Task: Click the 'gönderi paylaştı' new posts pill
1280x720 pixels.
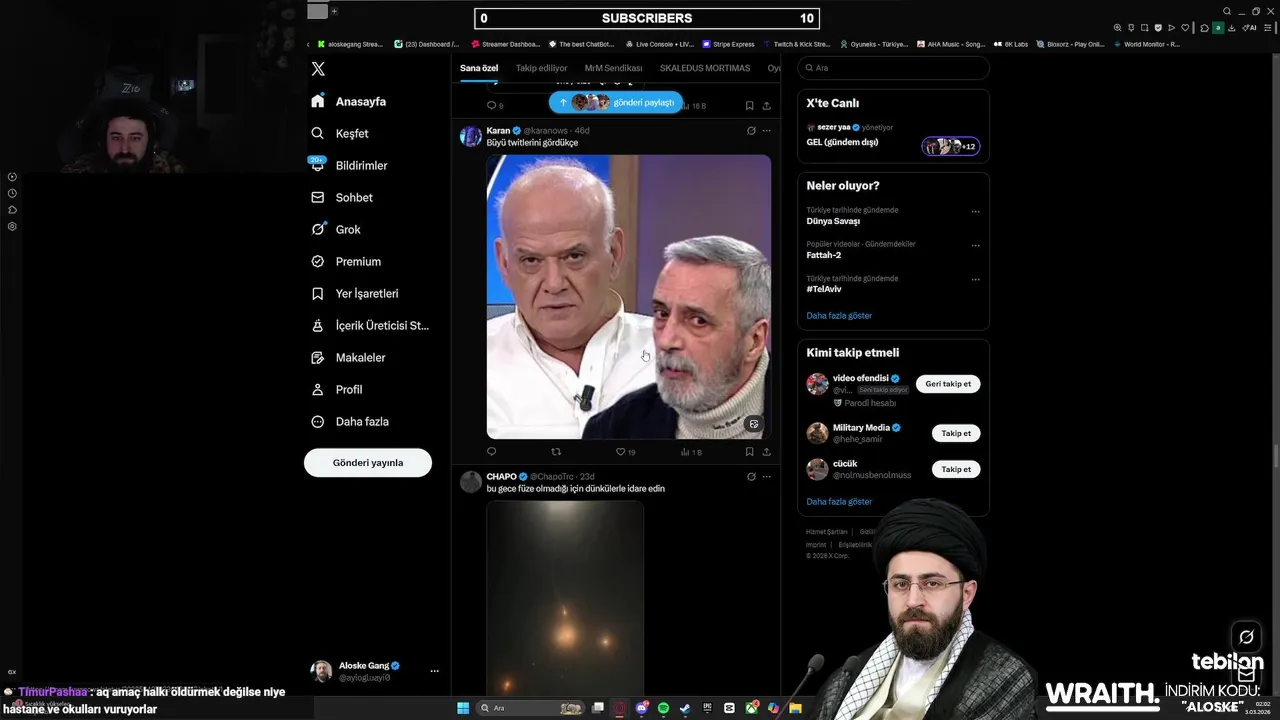Action: [616, 102]
